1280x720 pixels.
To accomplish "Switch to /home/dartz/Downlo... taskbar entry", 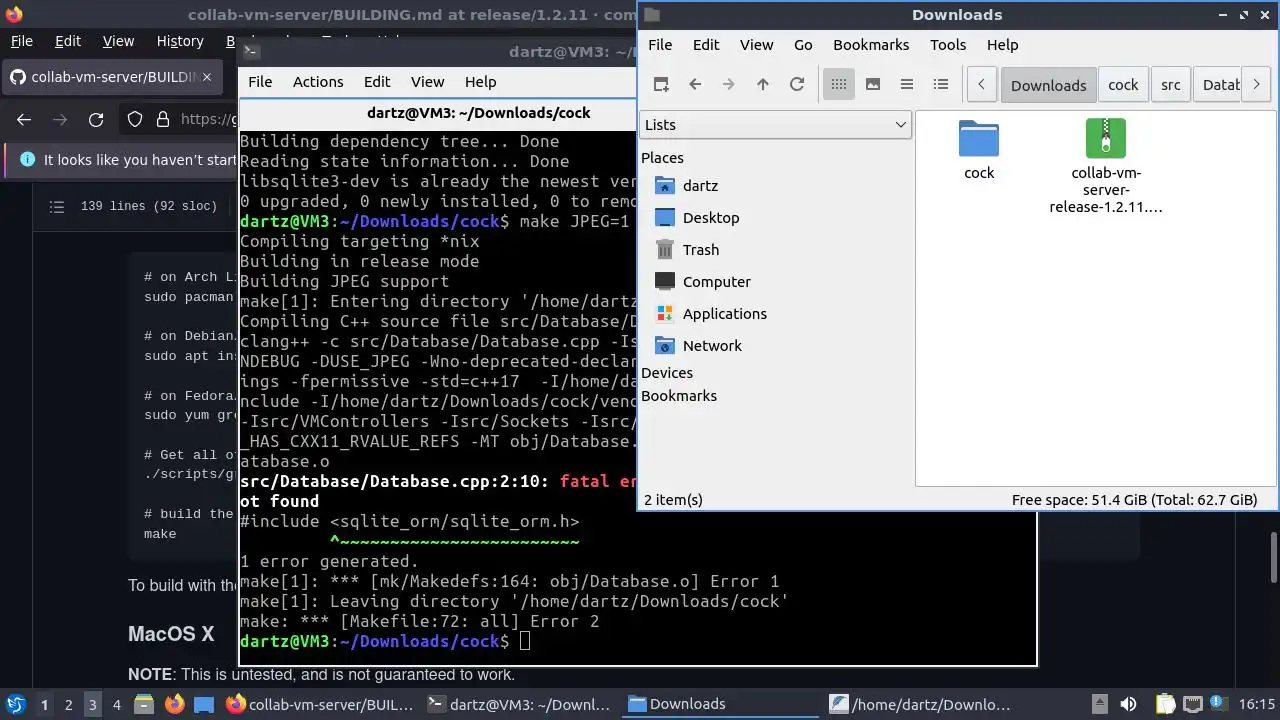I will click(921, 704).
